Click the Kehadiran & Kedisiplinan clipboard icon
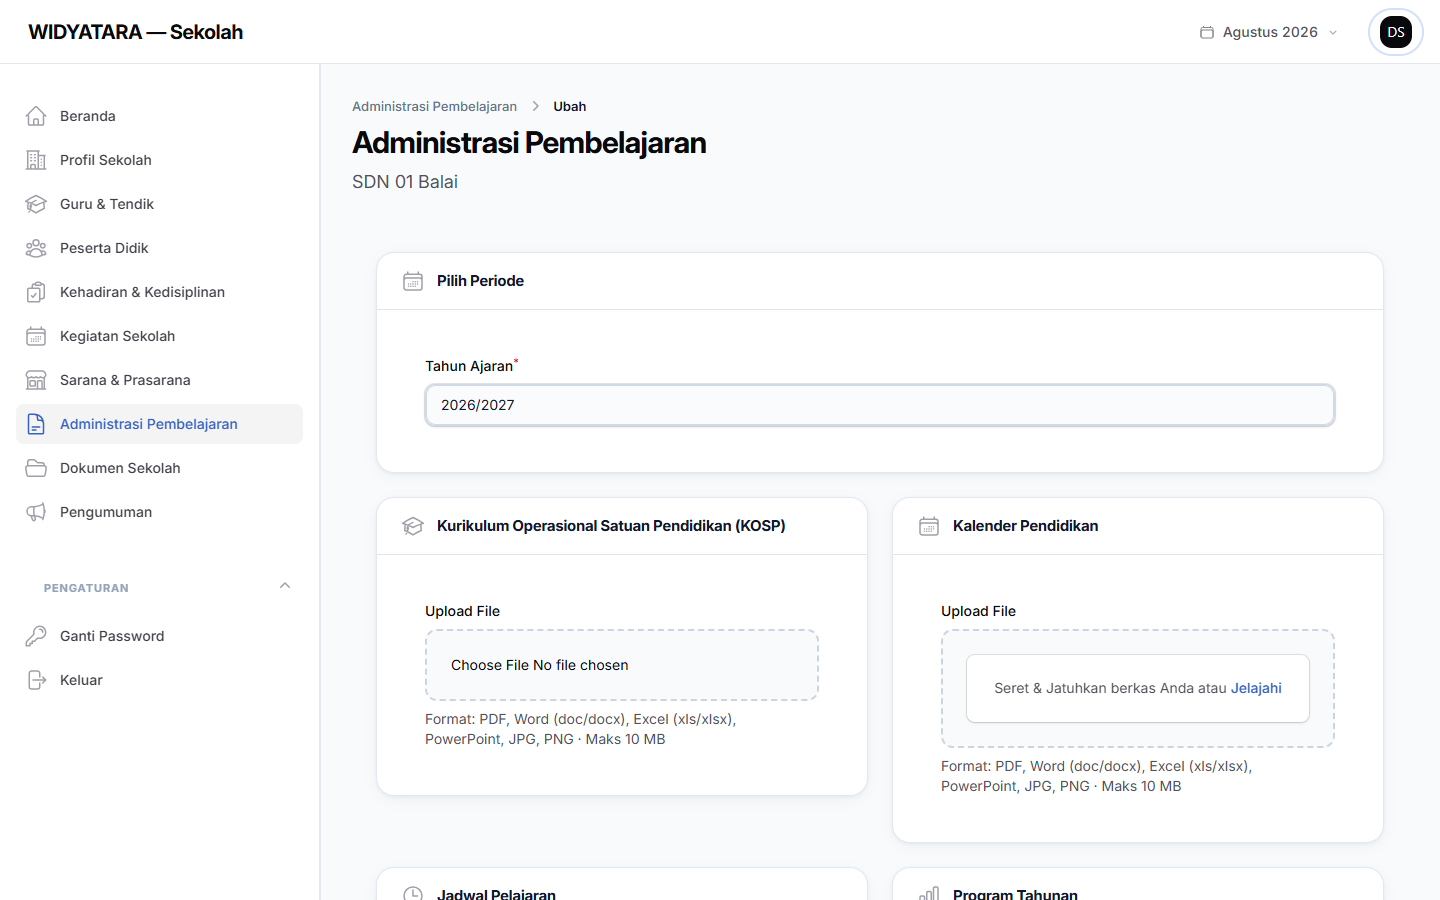Screen dimensions: 1440x900 click(x=36, y=292)
